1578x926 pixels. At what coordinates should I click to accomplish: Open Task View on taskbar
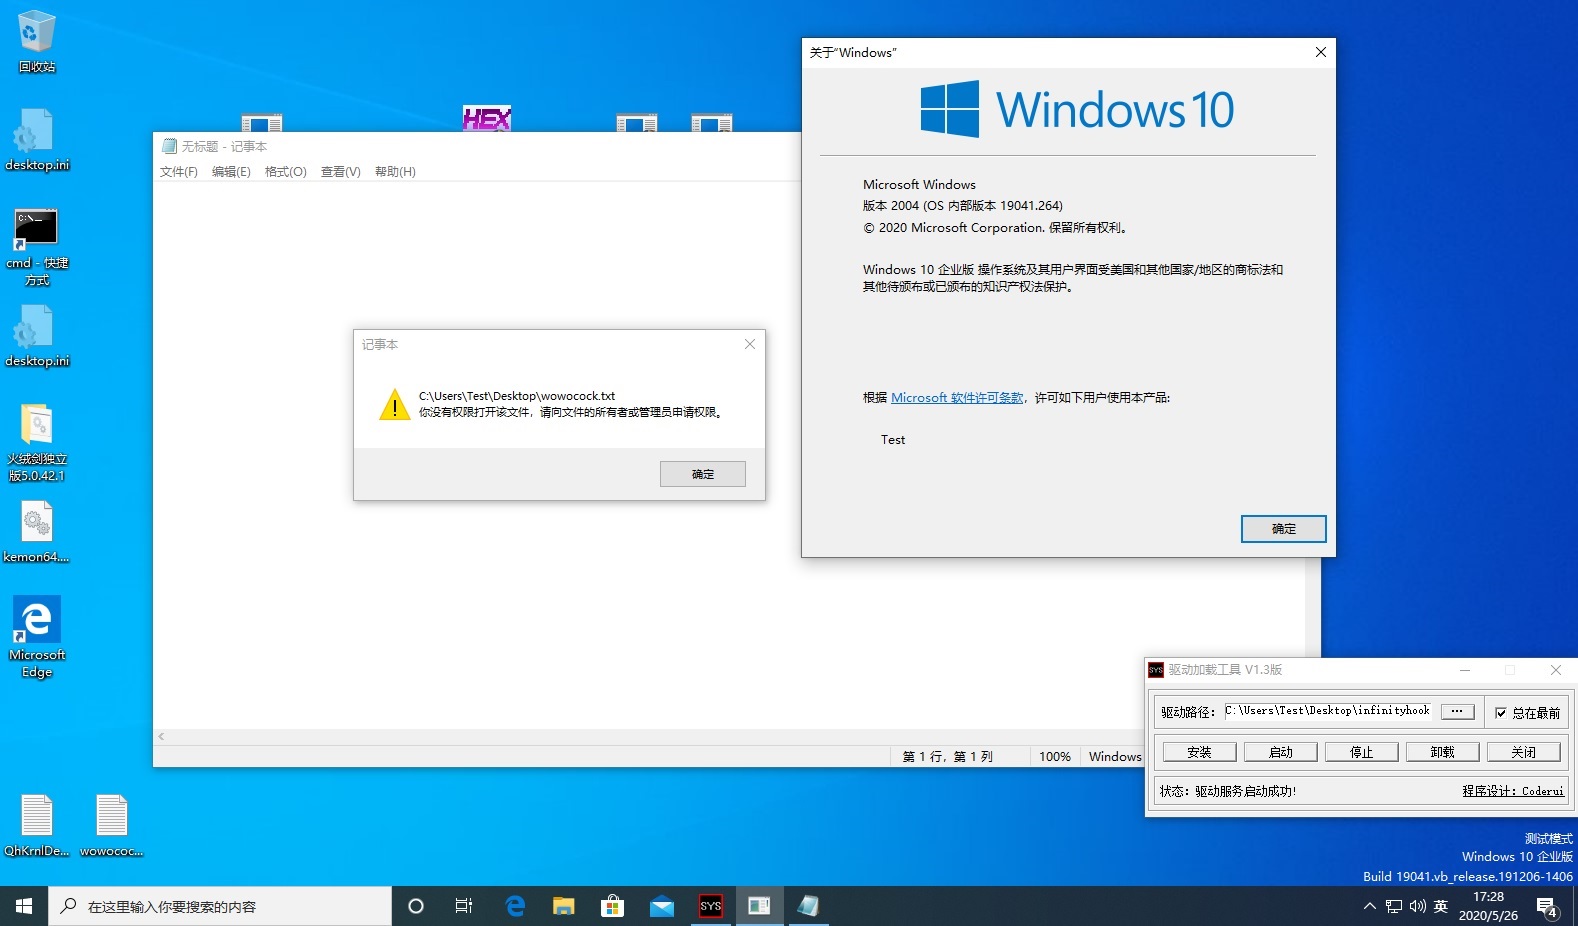464,906
